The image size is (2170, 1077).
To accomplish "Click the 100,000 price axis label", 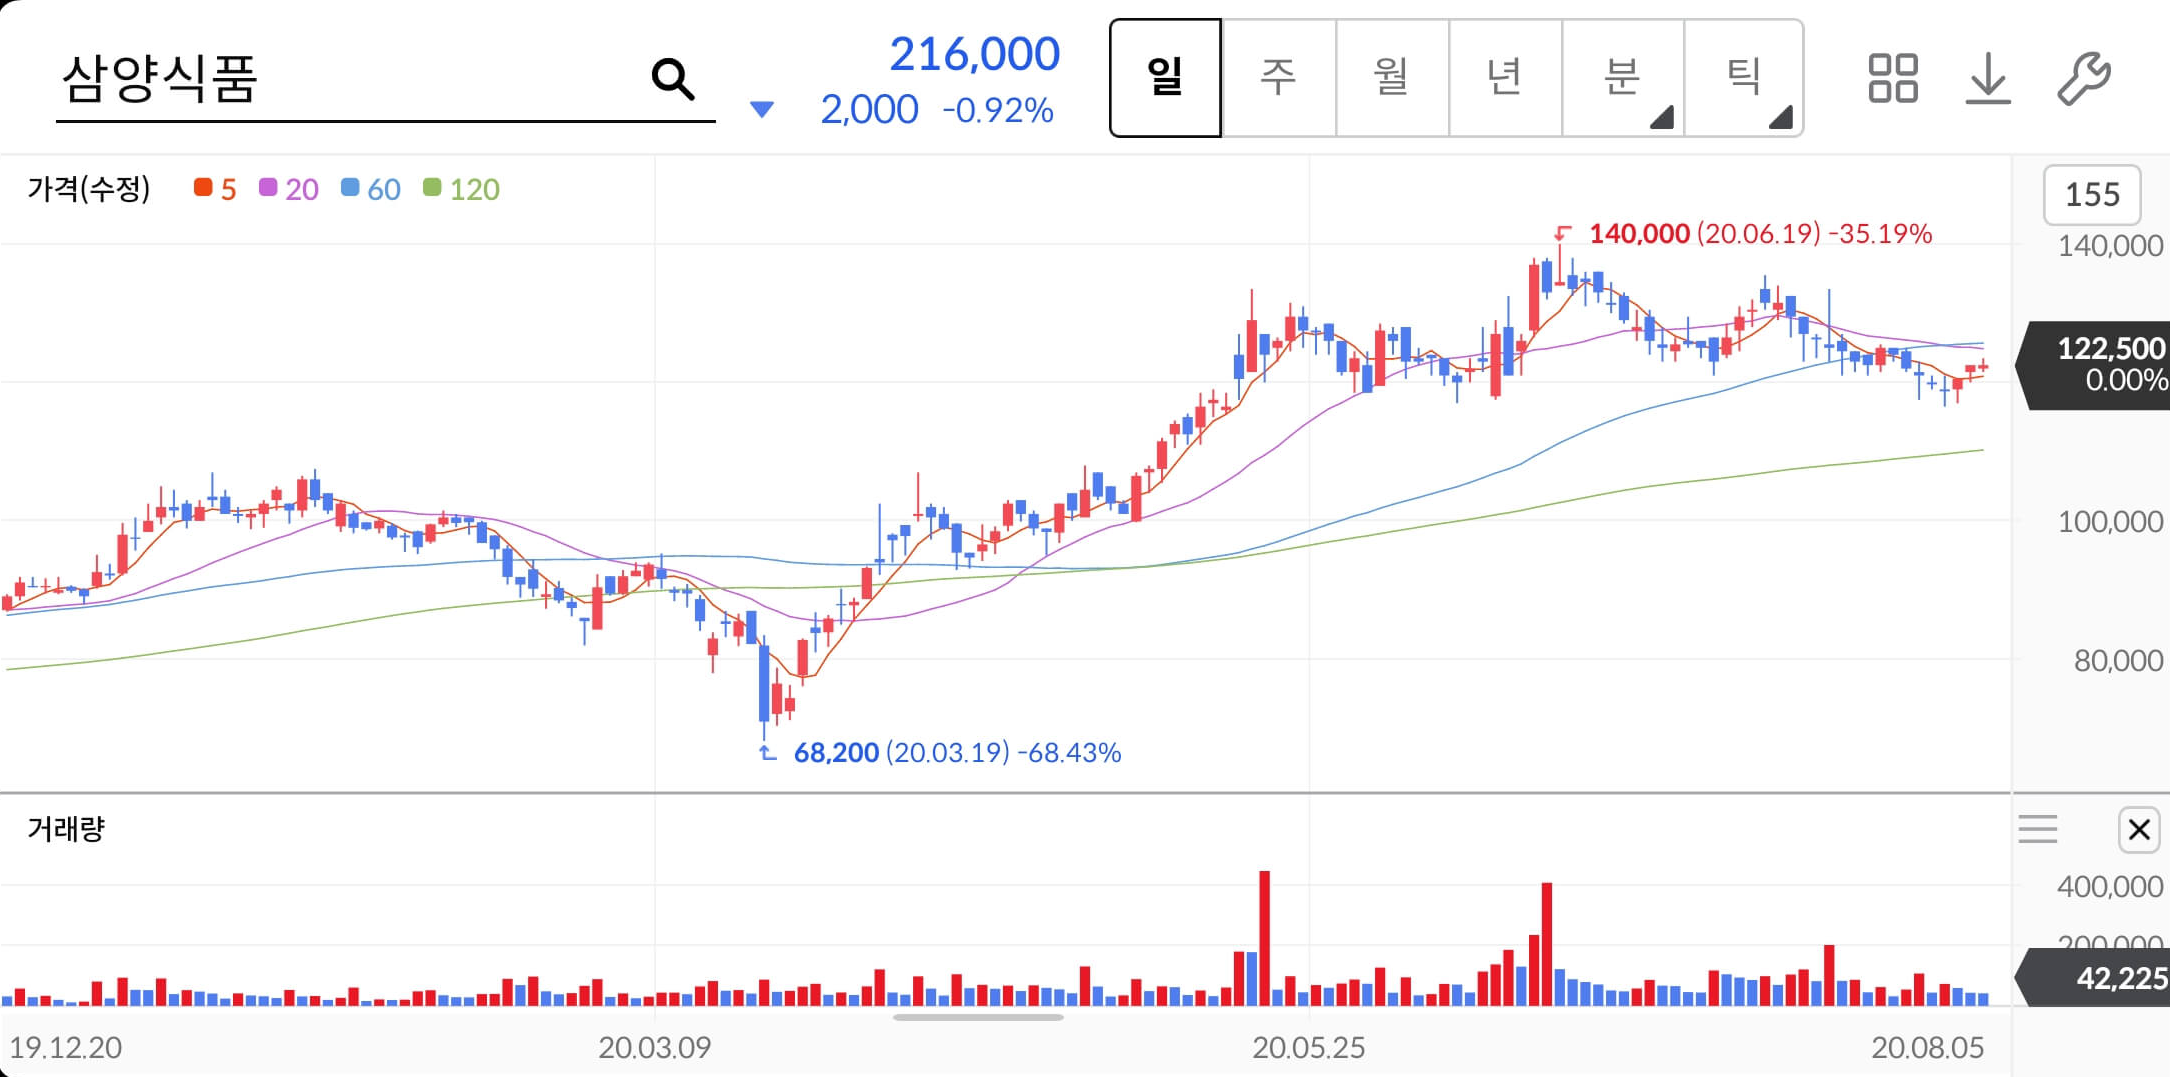I will click(2110, 521).
